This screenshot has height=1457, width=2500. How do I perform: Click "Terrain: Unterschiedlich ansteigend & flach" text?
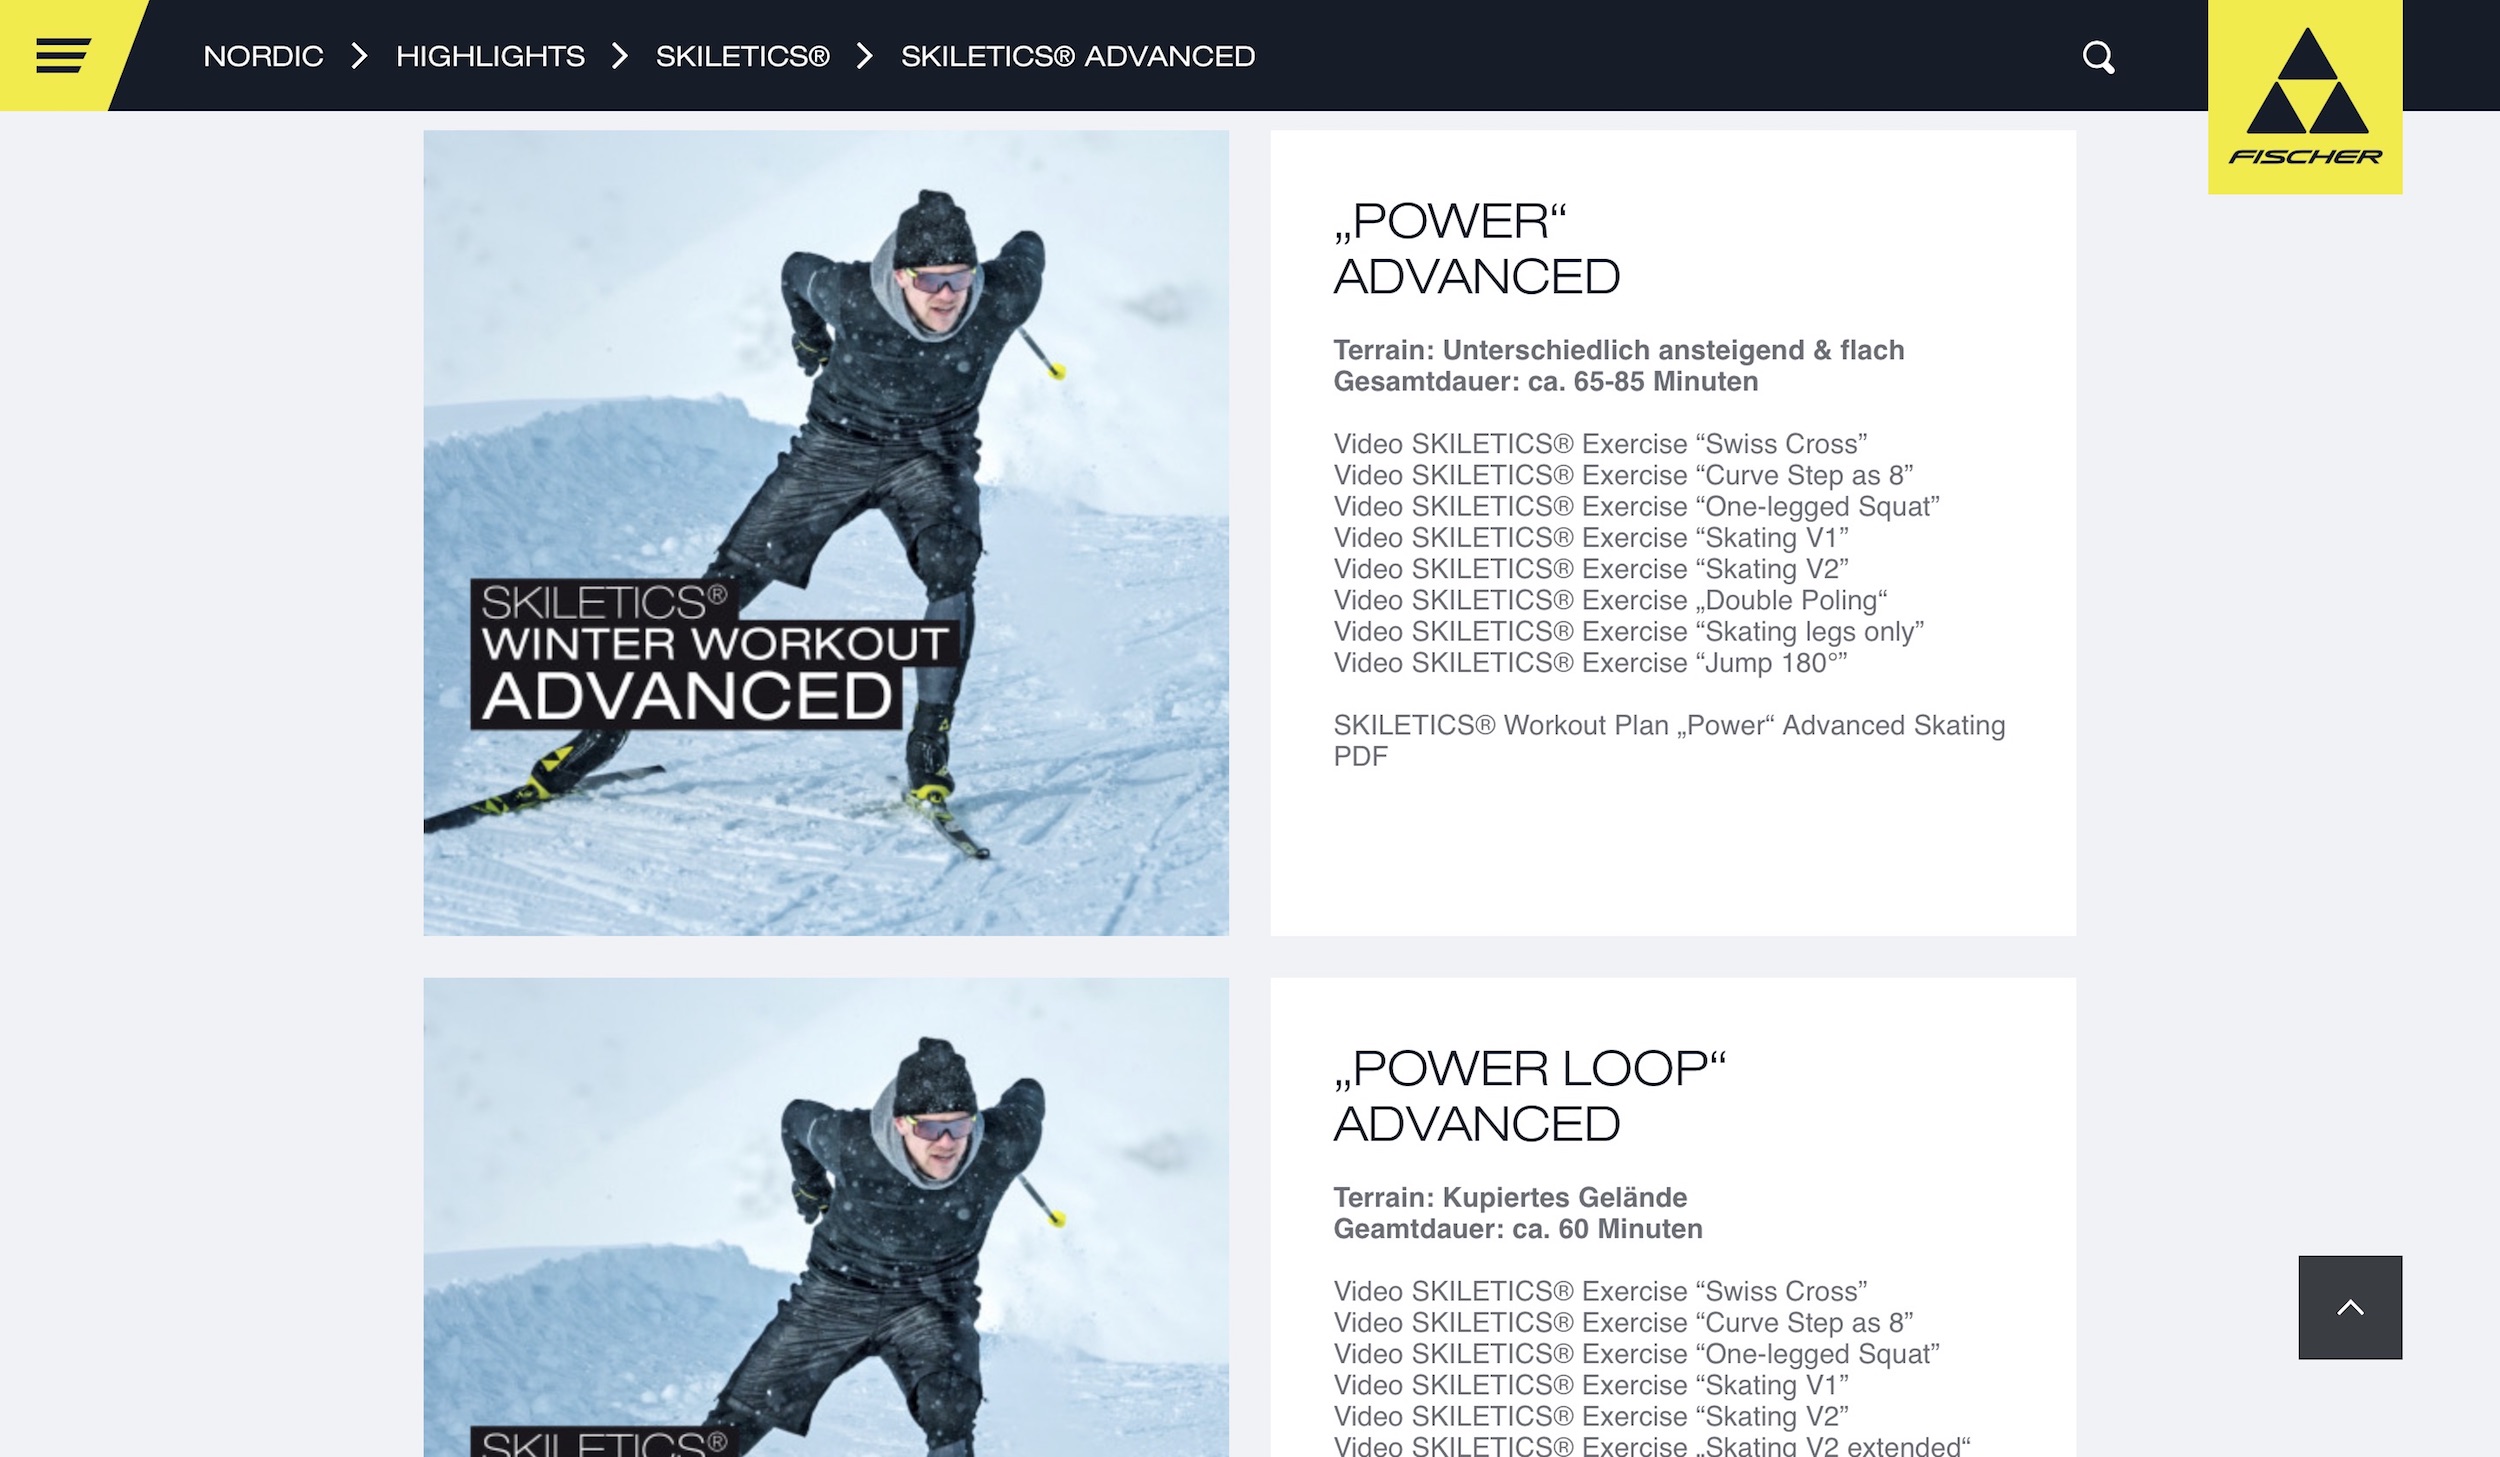pyautogui.click(x=1619, y=350)
